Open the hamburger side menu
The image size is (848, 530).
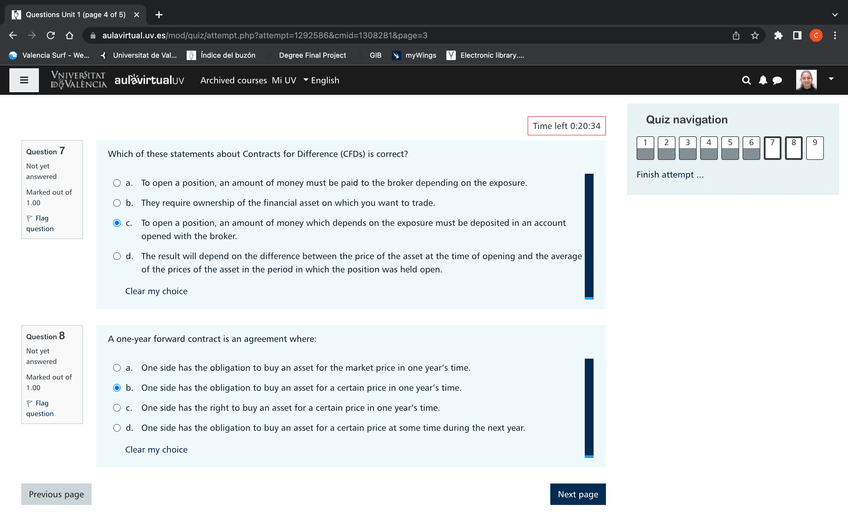point(23,80)
